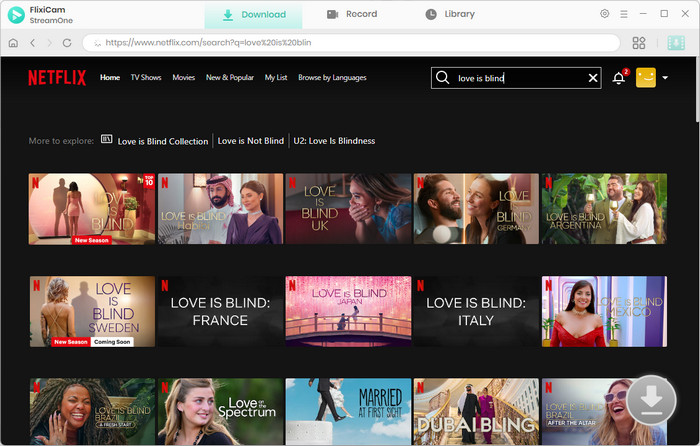Switch to the Record tab
The width and height of the screenshot is (700, 446).
(x=352, y=14)
